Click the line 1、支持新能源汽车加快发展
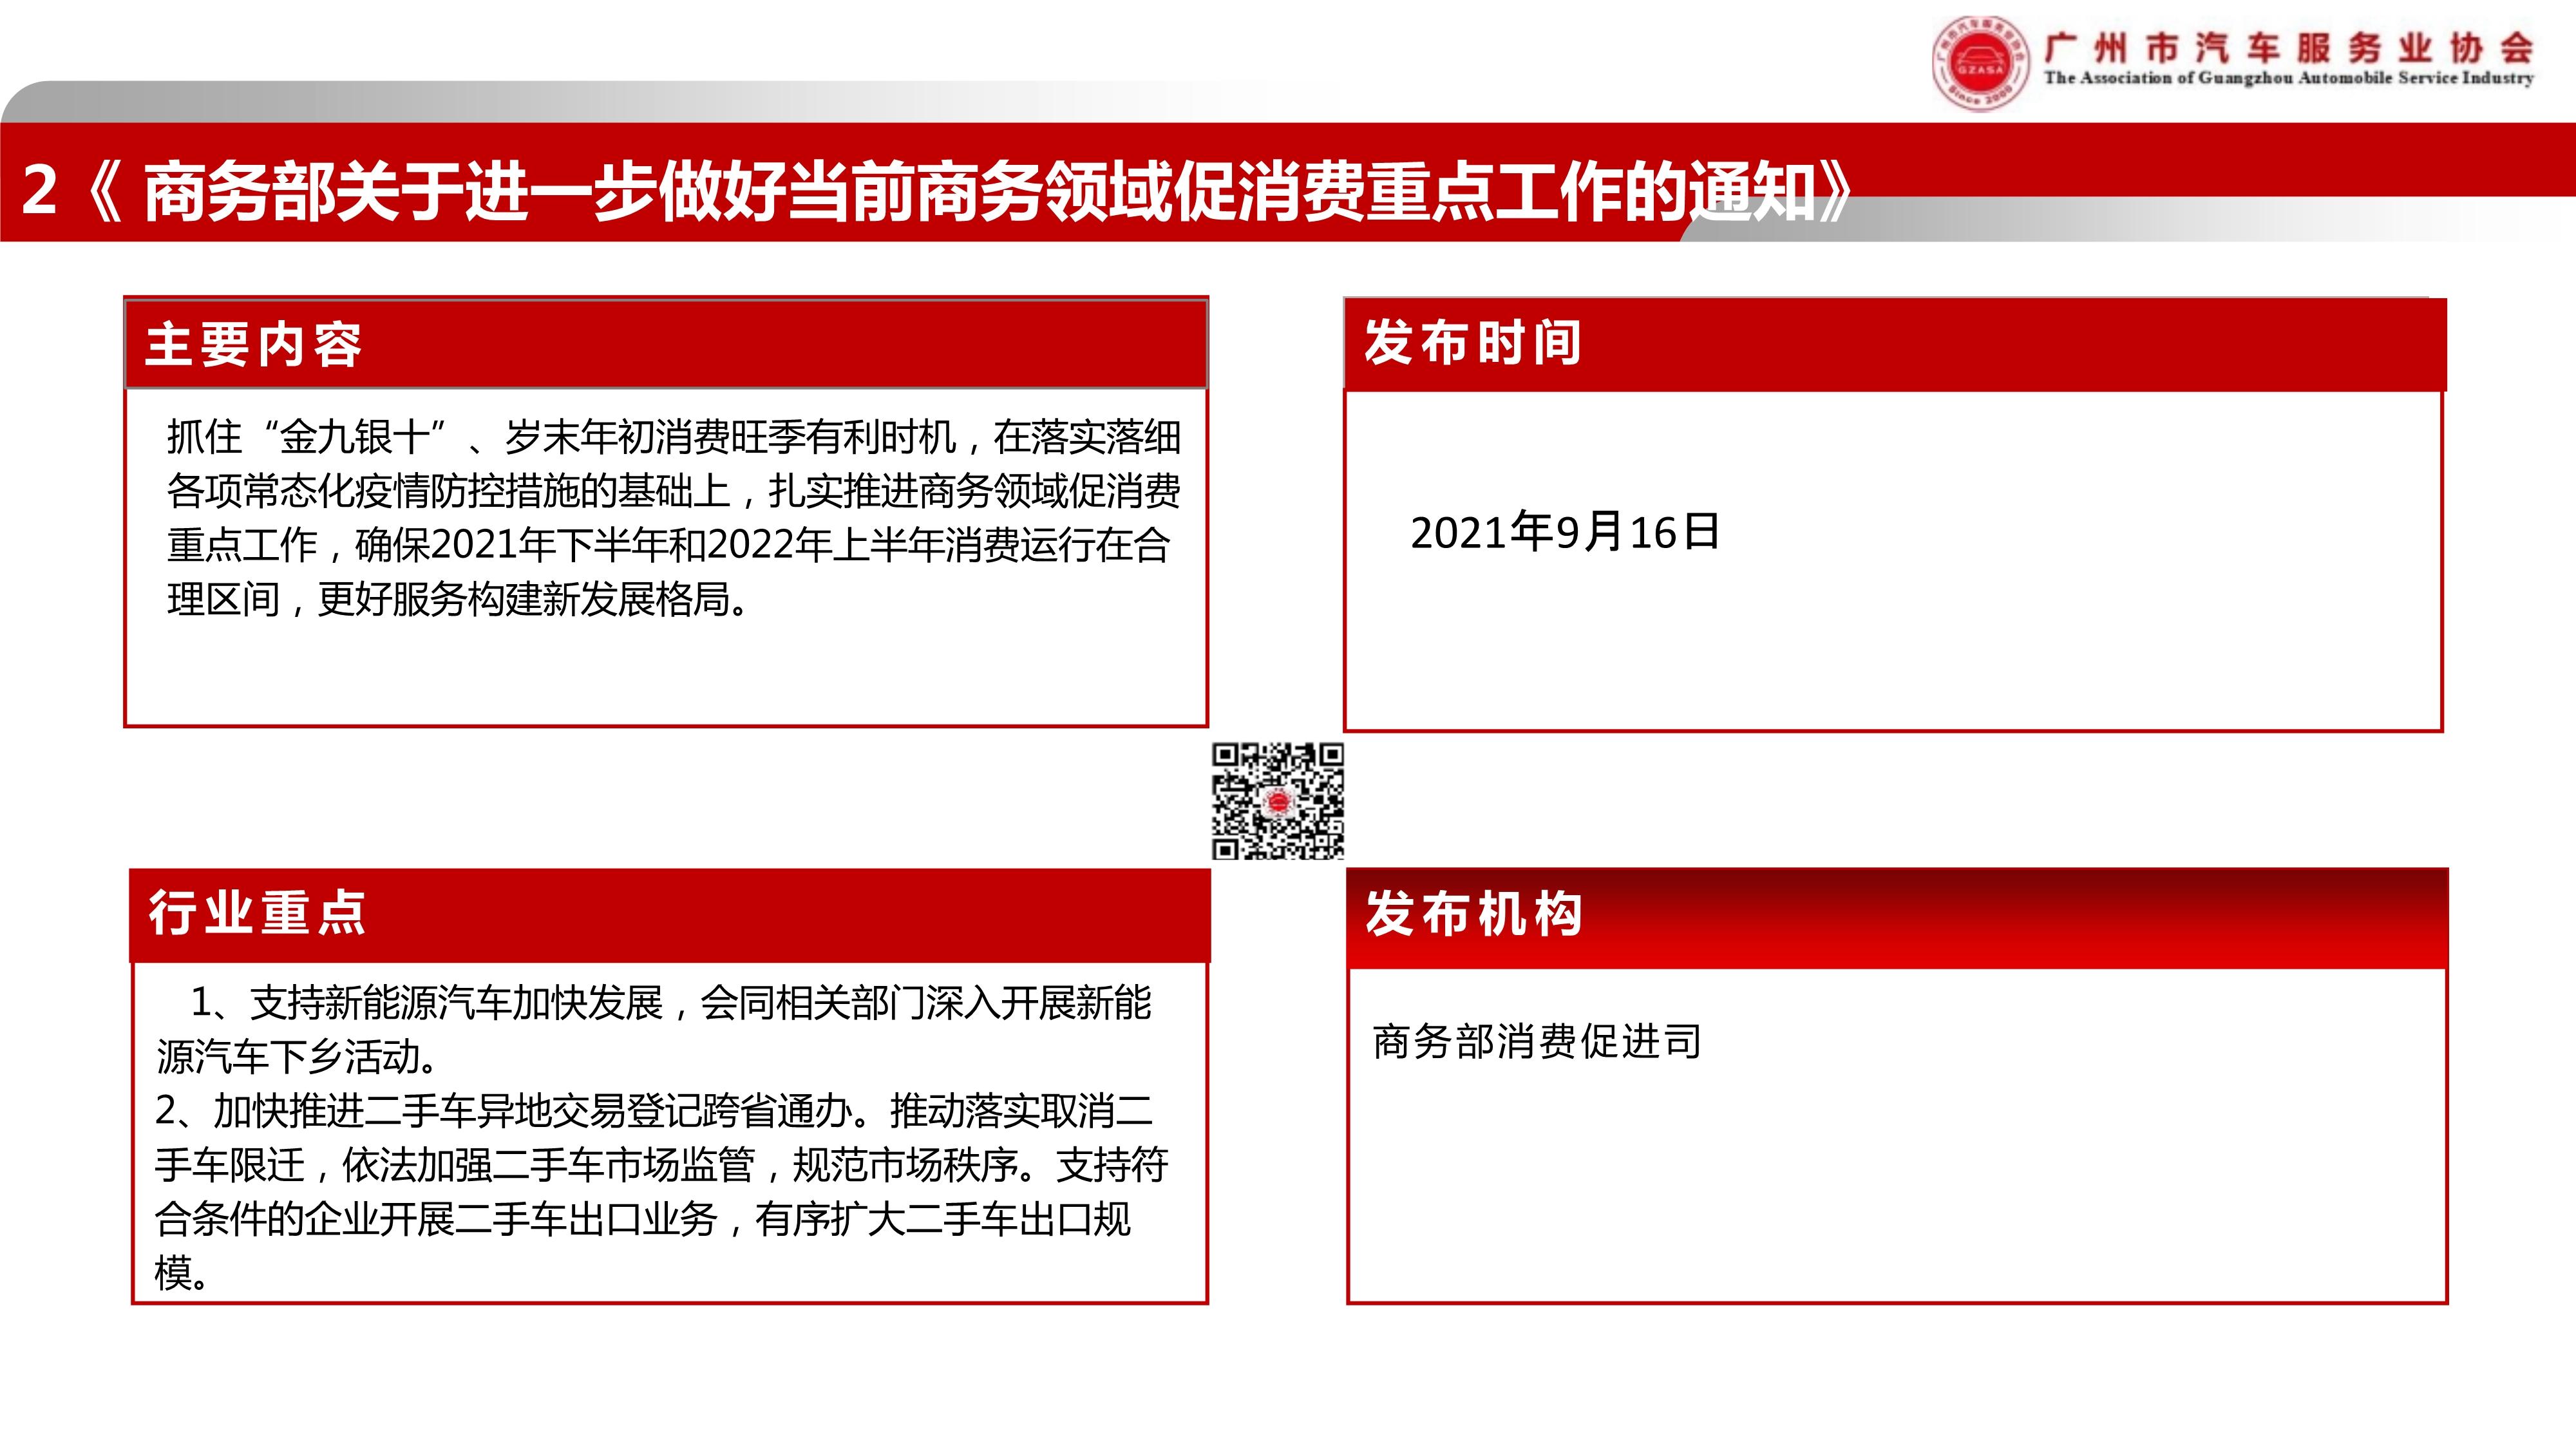Screen dimensions: 2576x1449 point(671,1002)
